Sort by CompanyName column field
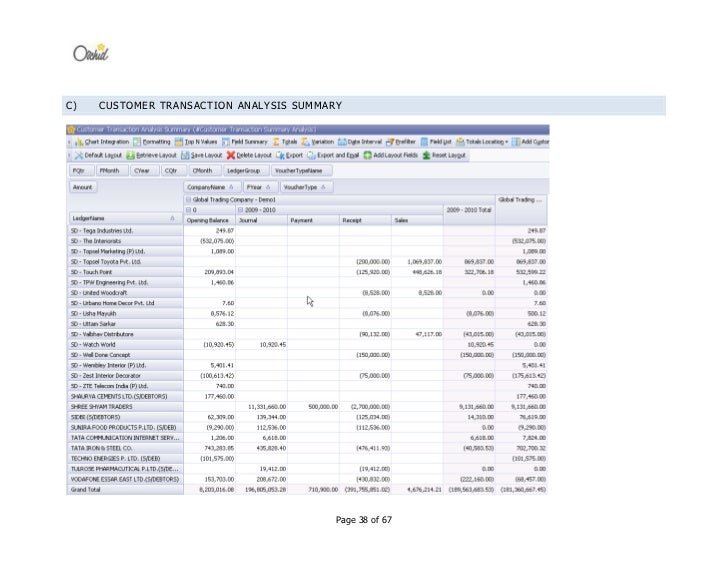 [213, 187]
